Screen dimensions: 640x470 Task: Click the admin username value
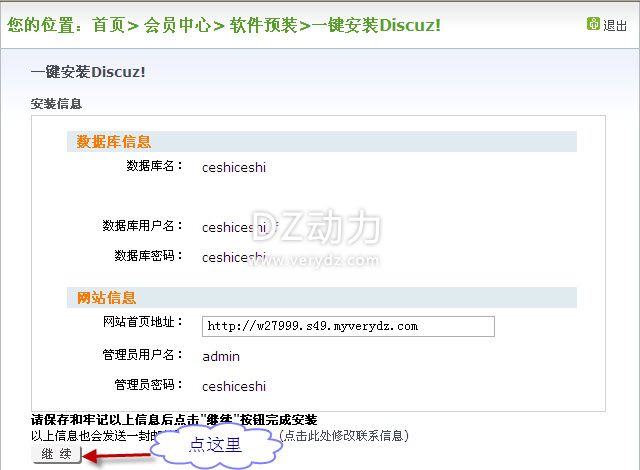(221, 356)
